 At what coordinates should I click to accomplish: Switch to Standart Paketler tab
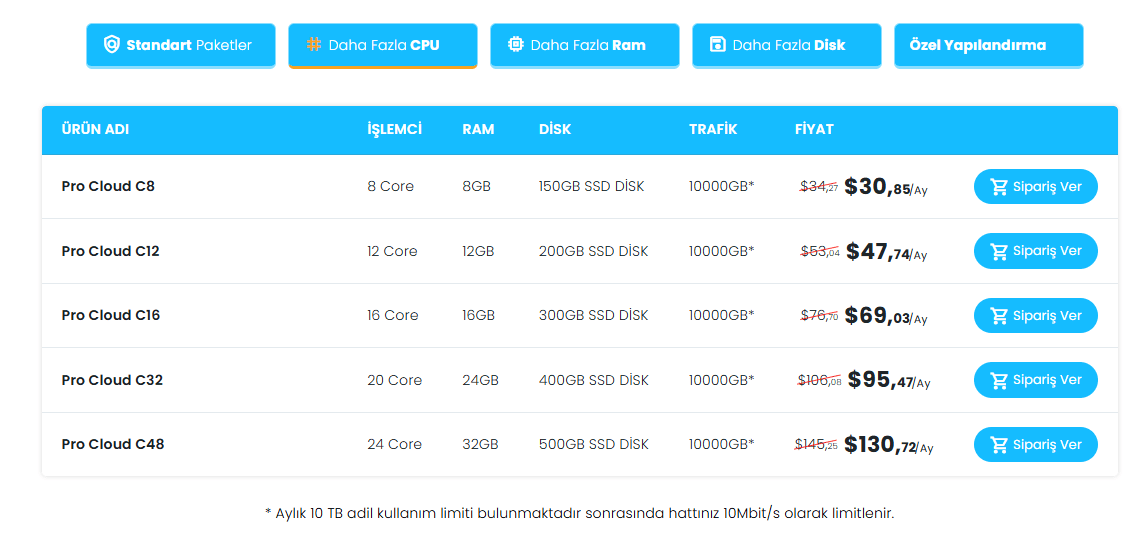181,45
